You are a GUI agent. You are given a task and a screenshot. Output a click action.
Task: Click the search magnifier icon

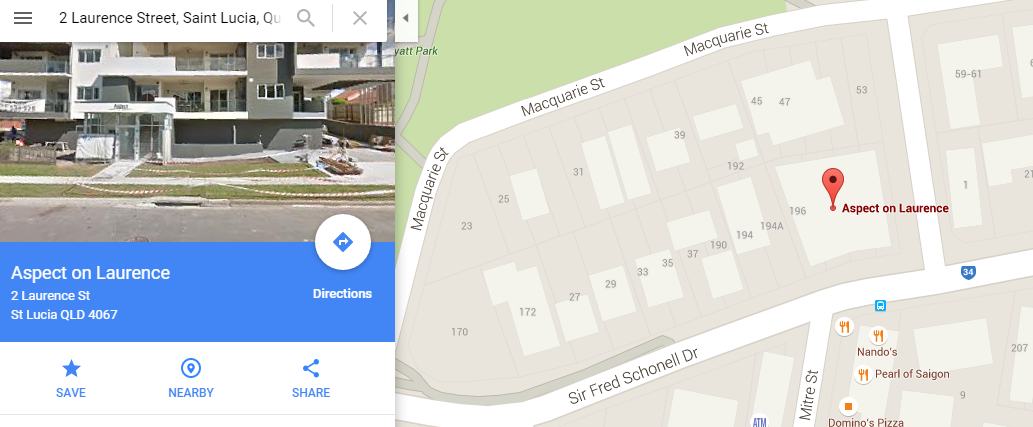pos(306,18)
